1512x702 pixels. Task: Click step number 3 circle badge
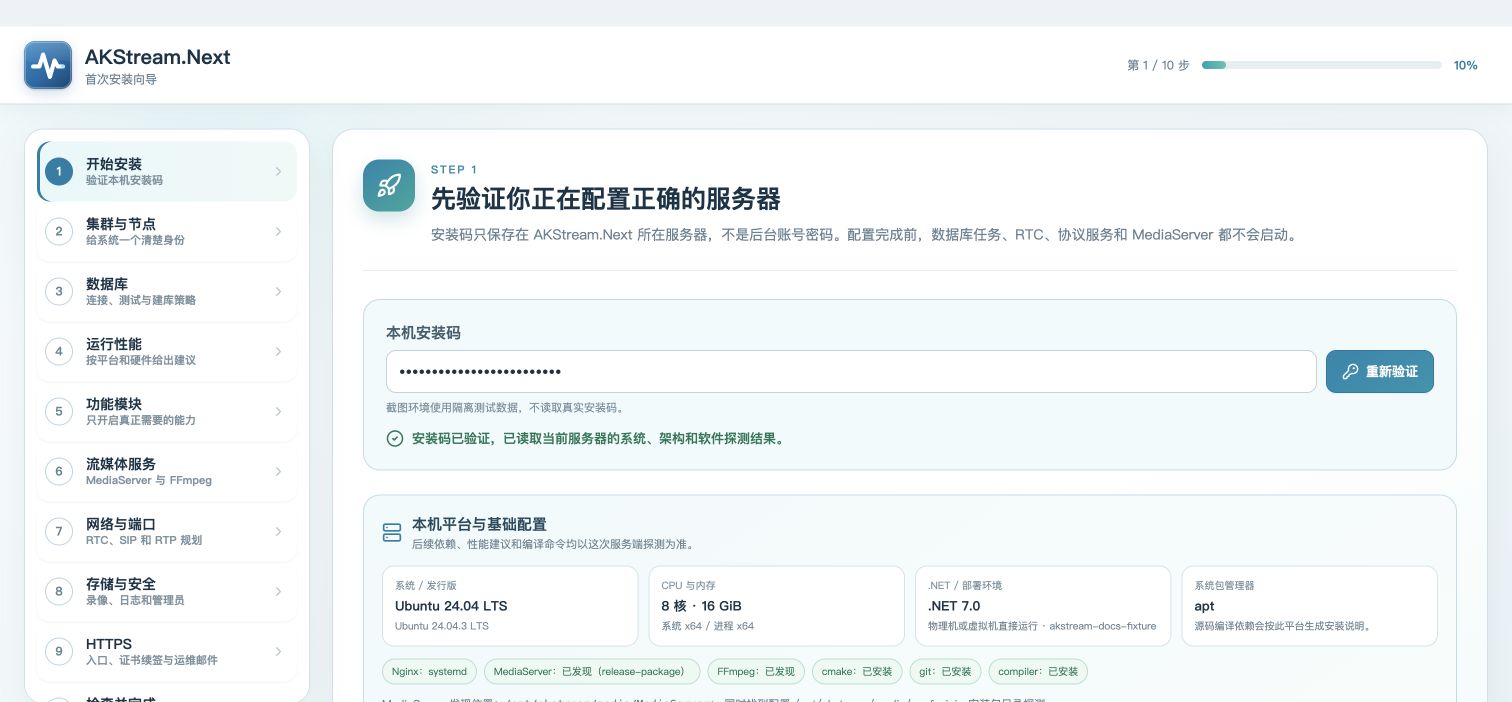click(59, 291)
